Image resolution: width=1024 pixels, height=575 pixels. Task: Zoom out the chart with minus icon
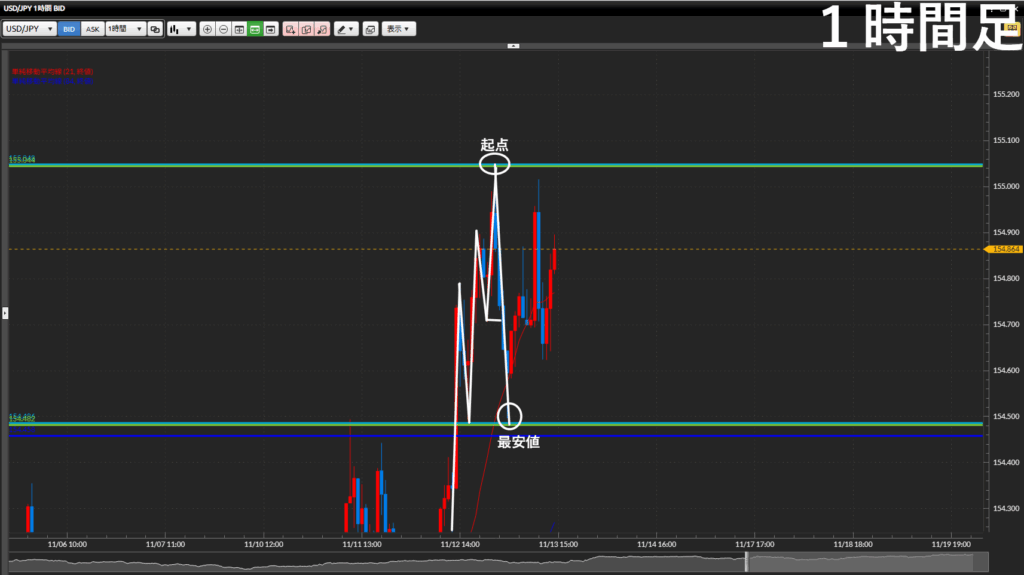click(x=223, y=29)
